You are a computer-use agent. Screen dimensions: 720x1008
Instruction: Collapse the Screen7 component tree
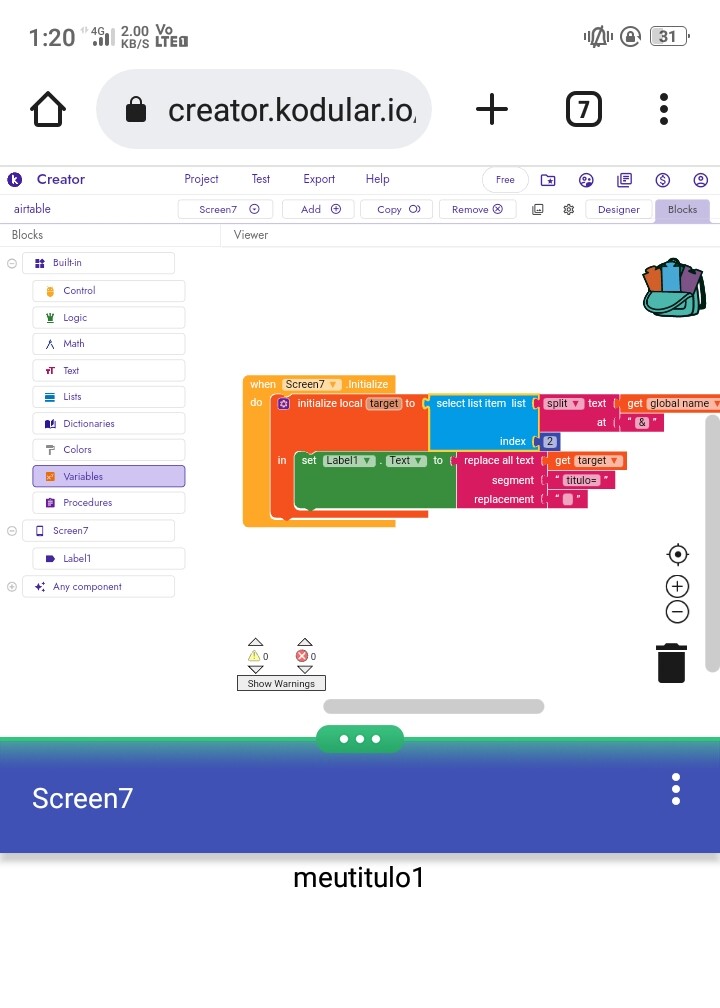point(12,531)
